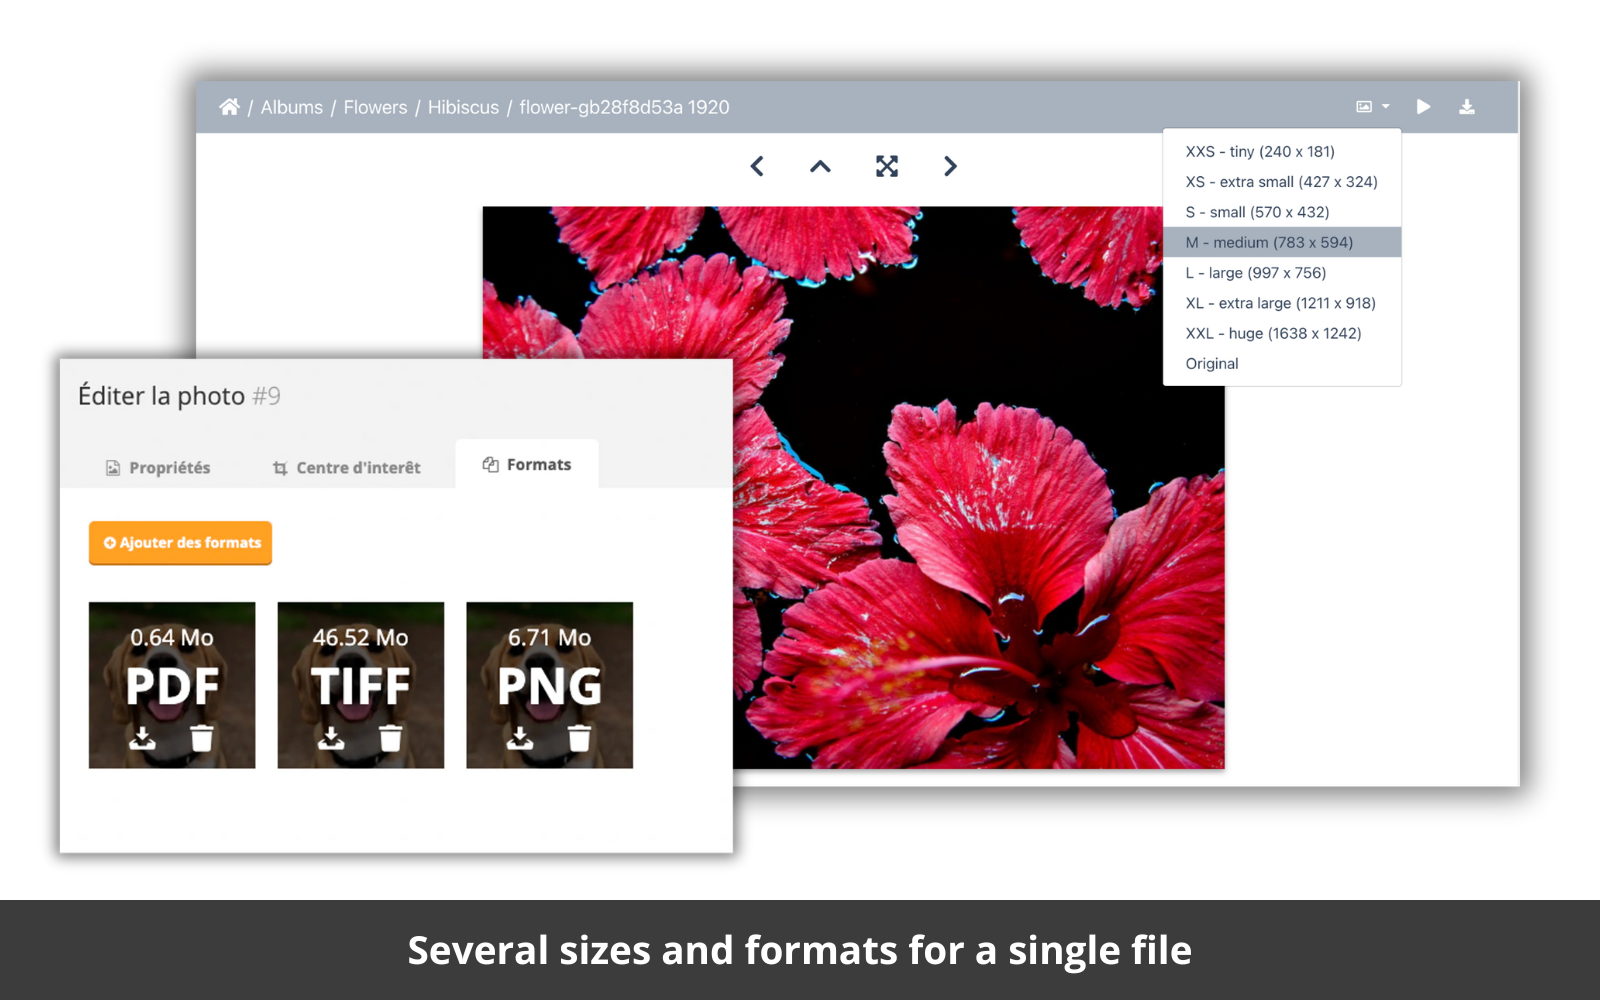Download the 46.52 Mo TIFF file
Screen dimensions: 1600x1000
pos(332,739)
